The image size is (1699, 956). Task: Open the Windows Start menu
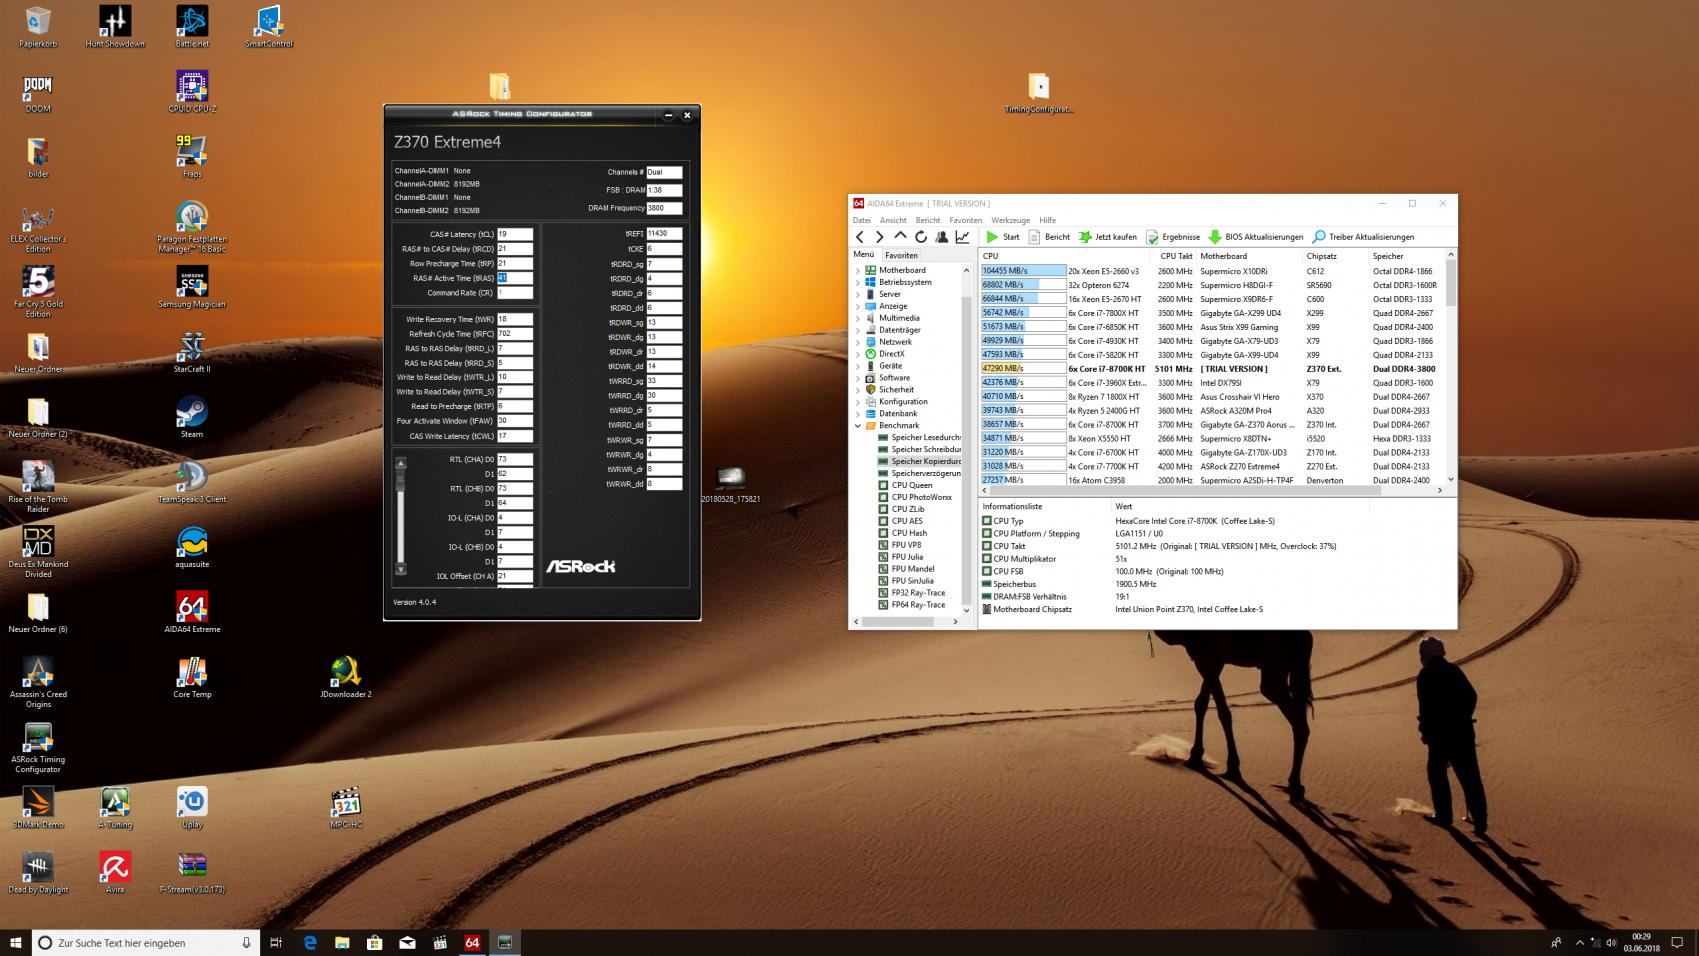pos(15,942)
